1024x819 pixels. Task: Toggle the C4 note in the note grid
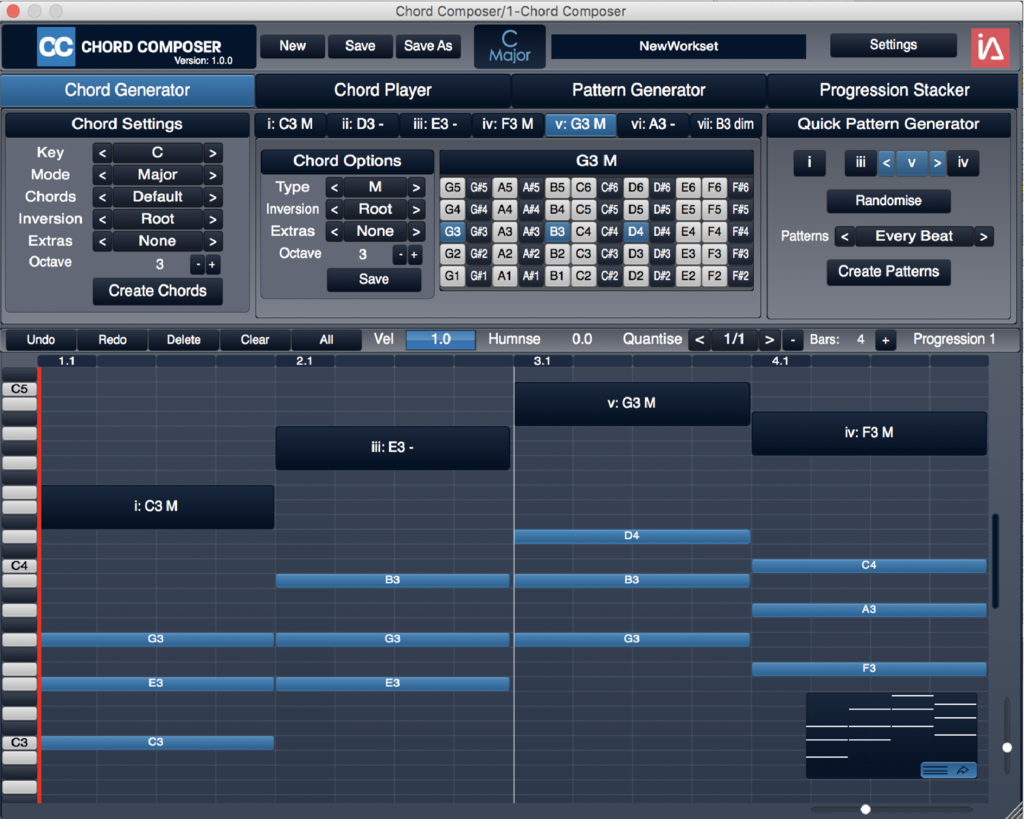click(x=583, y=231)
